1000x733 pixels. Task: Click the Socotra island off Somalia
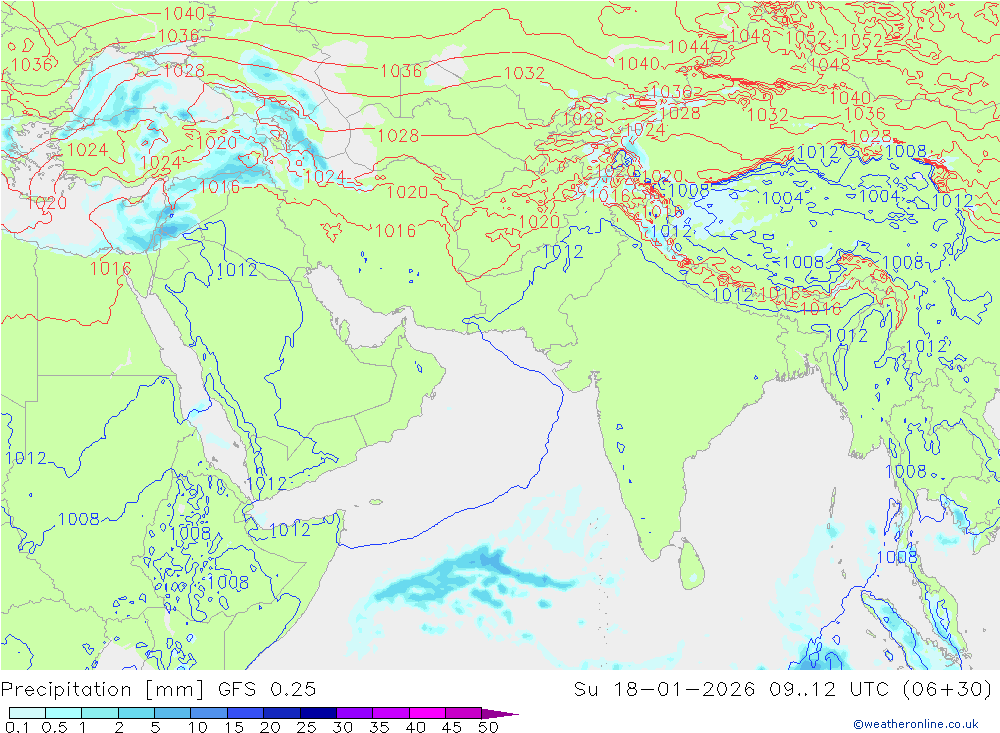point(376,502)
